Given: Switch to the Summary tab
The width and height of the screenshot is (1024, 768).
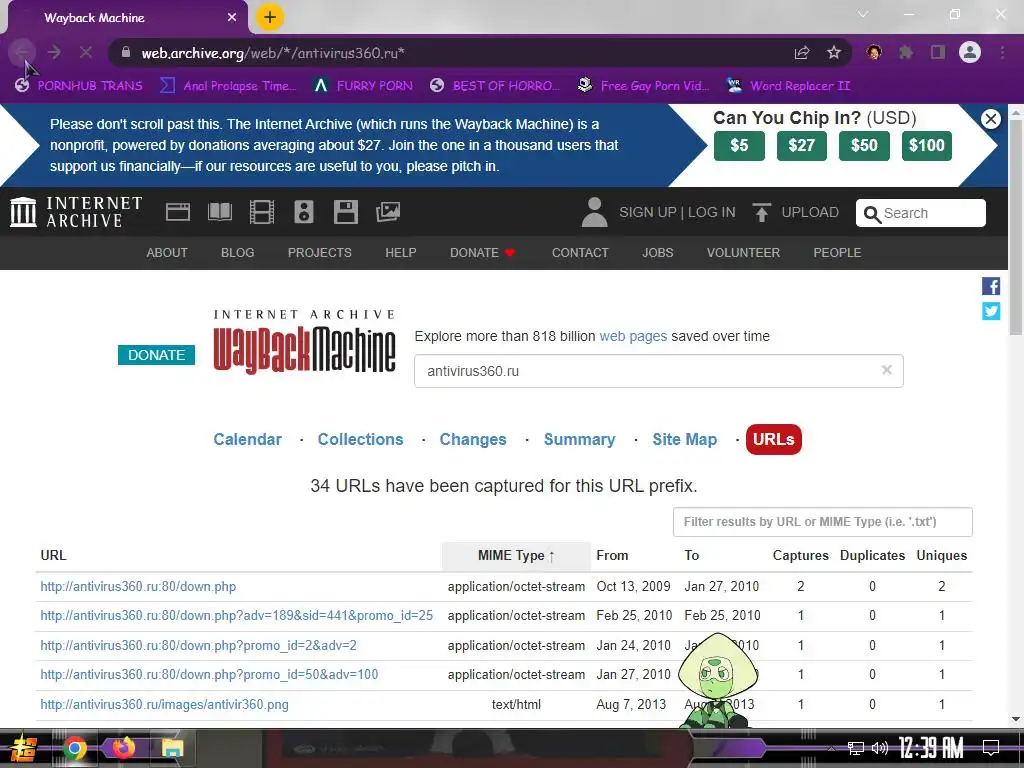Looking at the screenshot, I should pos(579,440).
